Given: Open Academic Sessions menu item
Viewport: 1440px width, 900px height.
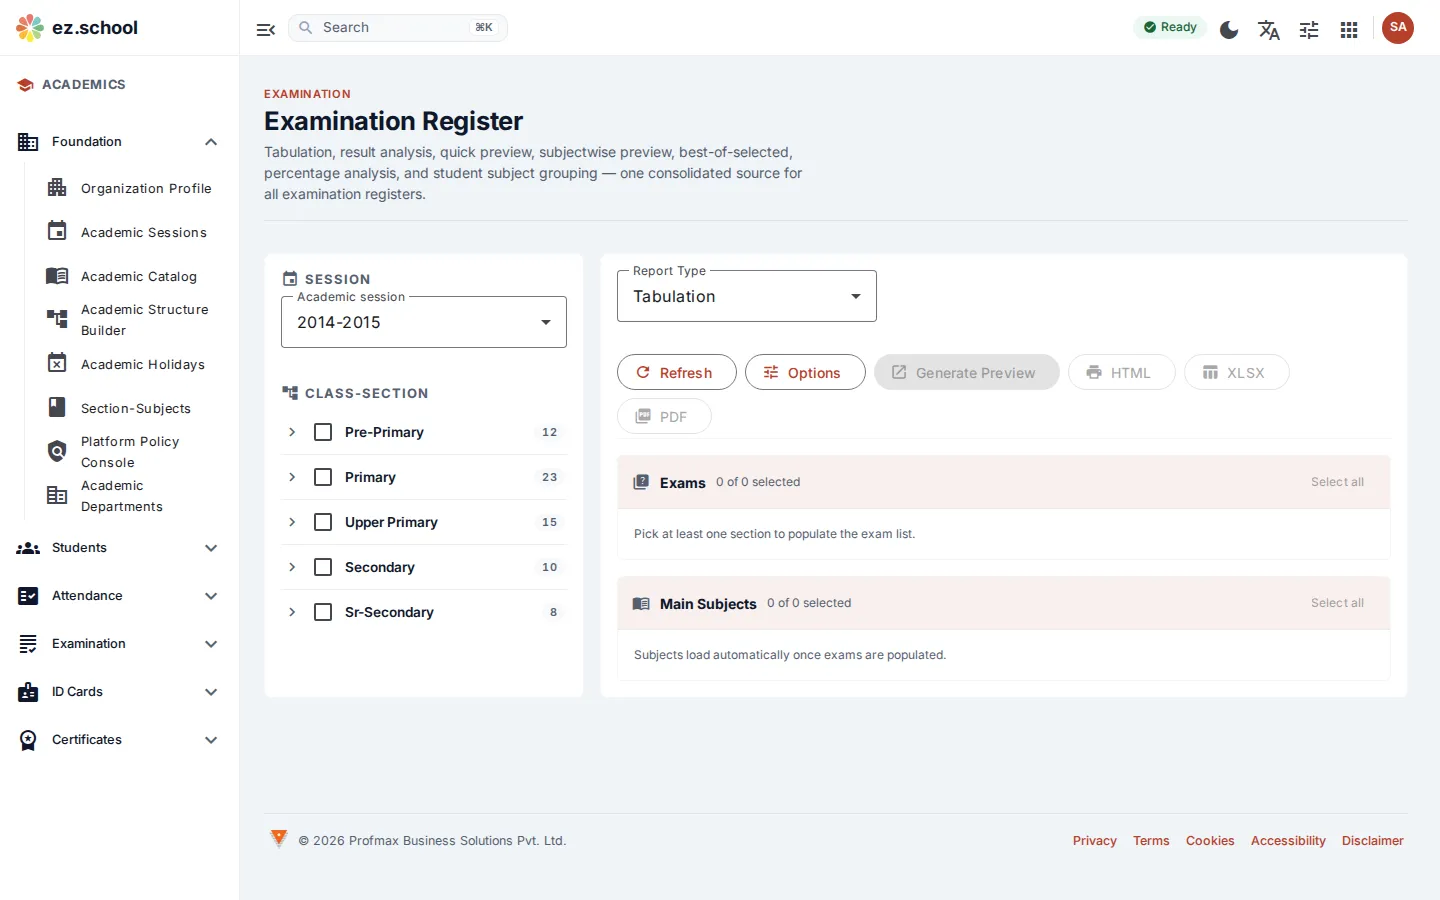Looking at the screenshot, I should [131, 232].
